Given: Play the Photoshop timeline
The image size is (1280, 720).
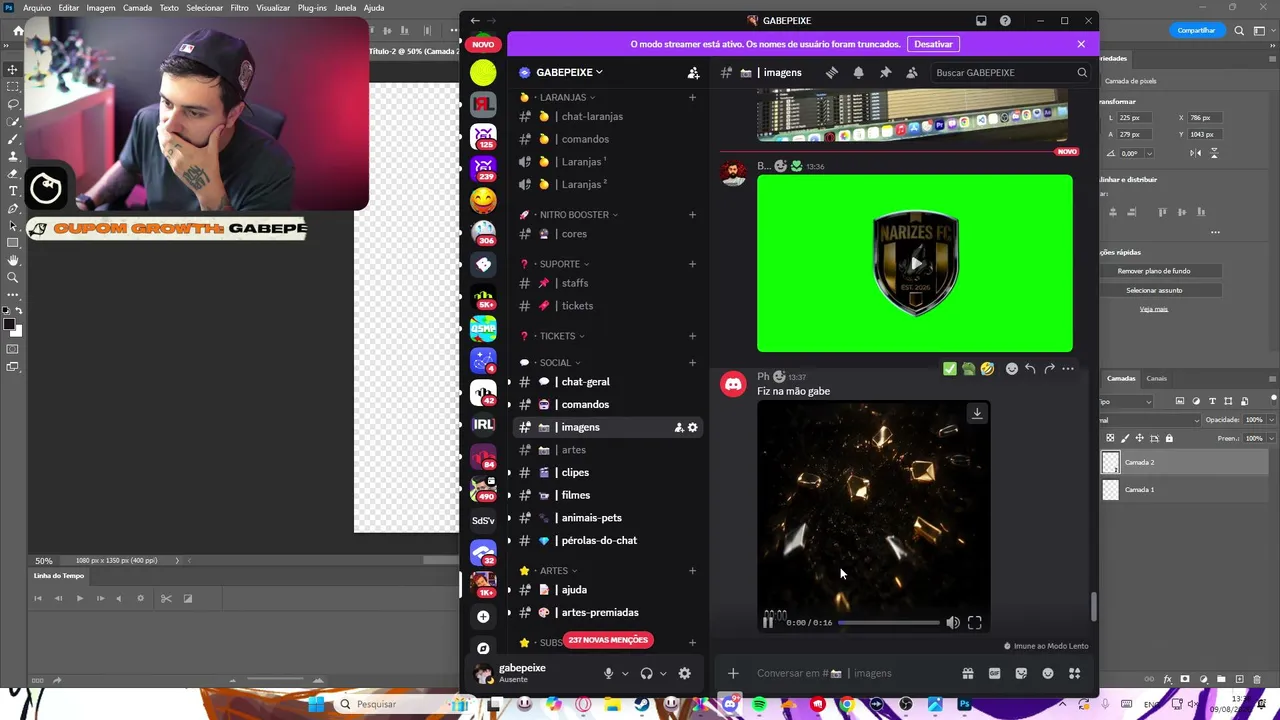Looking at the screenshot, I should tap(79, 598).
